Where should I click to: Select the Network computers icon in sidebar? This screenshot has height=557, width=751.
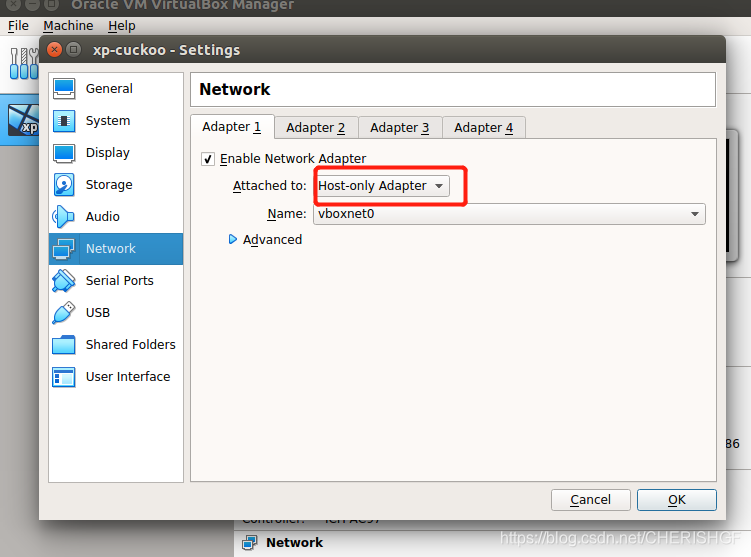click(x=64, y=249)
